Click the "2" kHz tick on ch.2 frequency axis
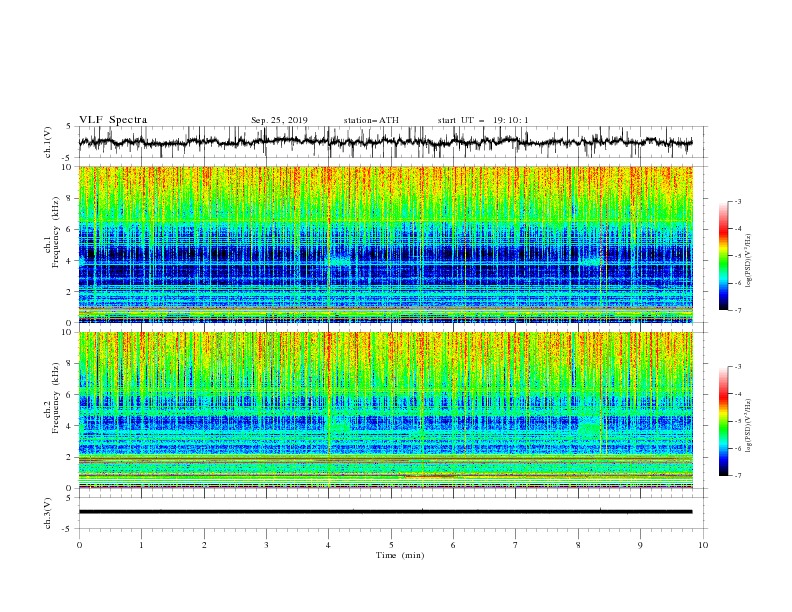 pyautogui.click(x=70, y=457)
